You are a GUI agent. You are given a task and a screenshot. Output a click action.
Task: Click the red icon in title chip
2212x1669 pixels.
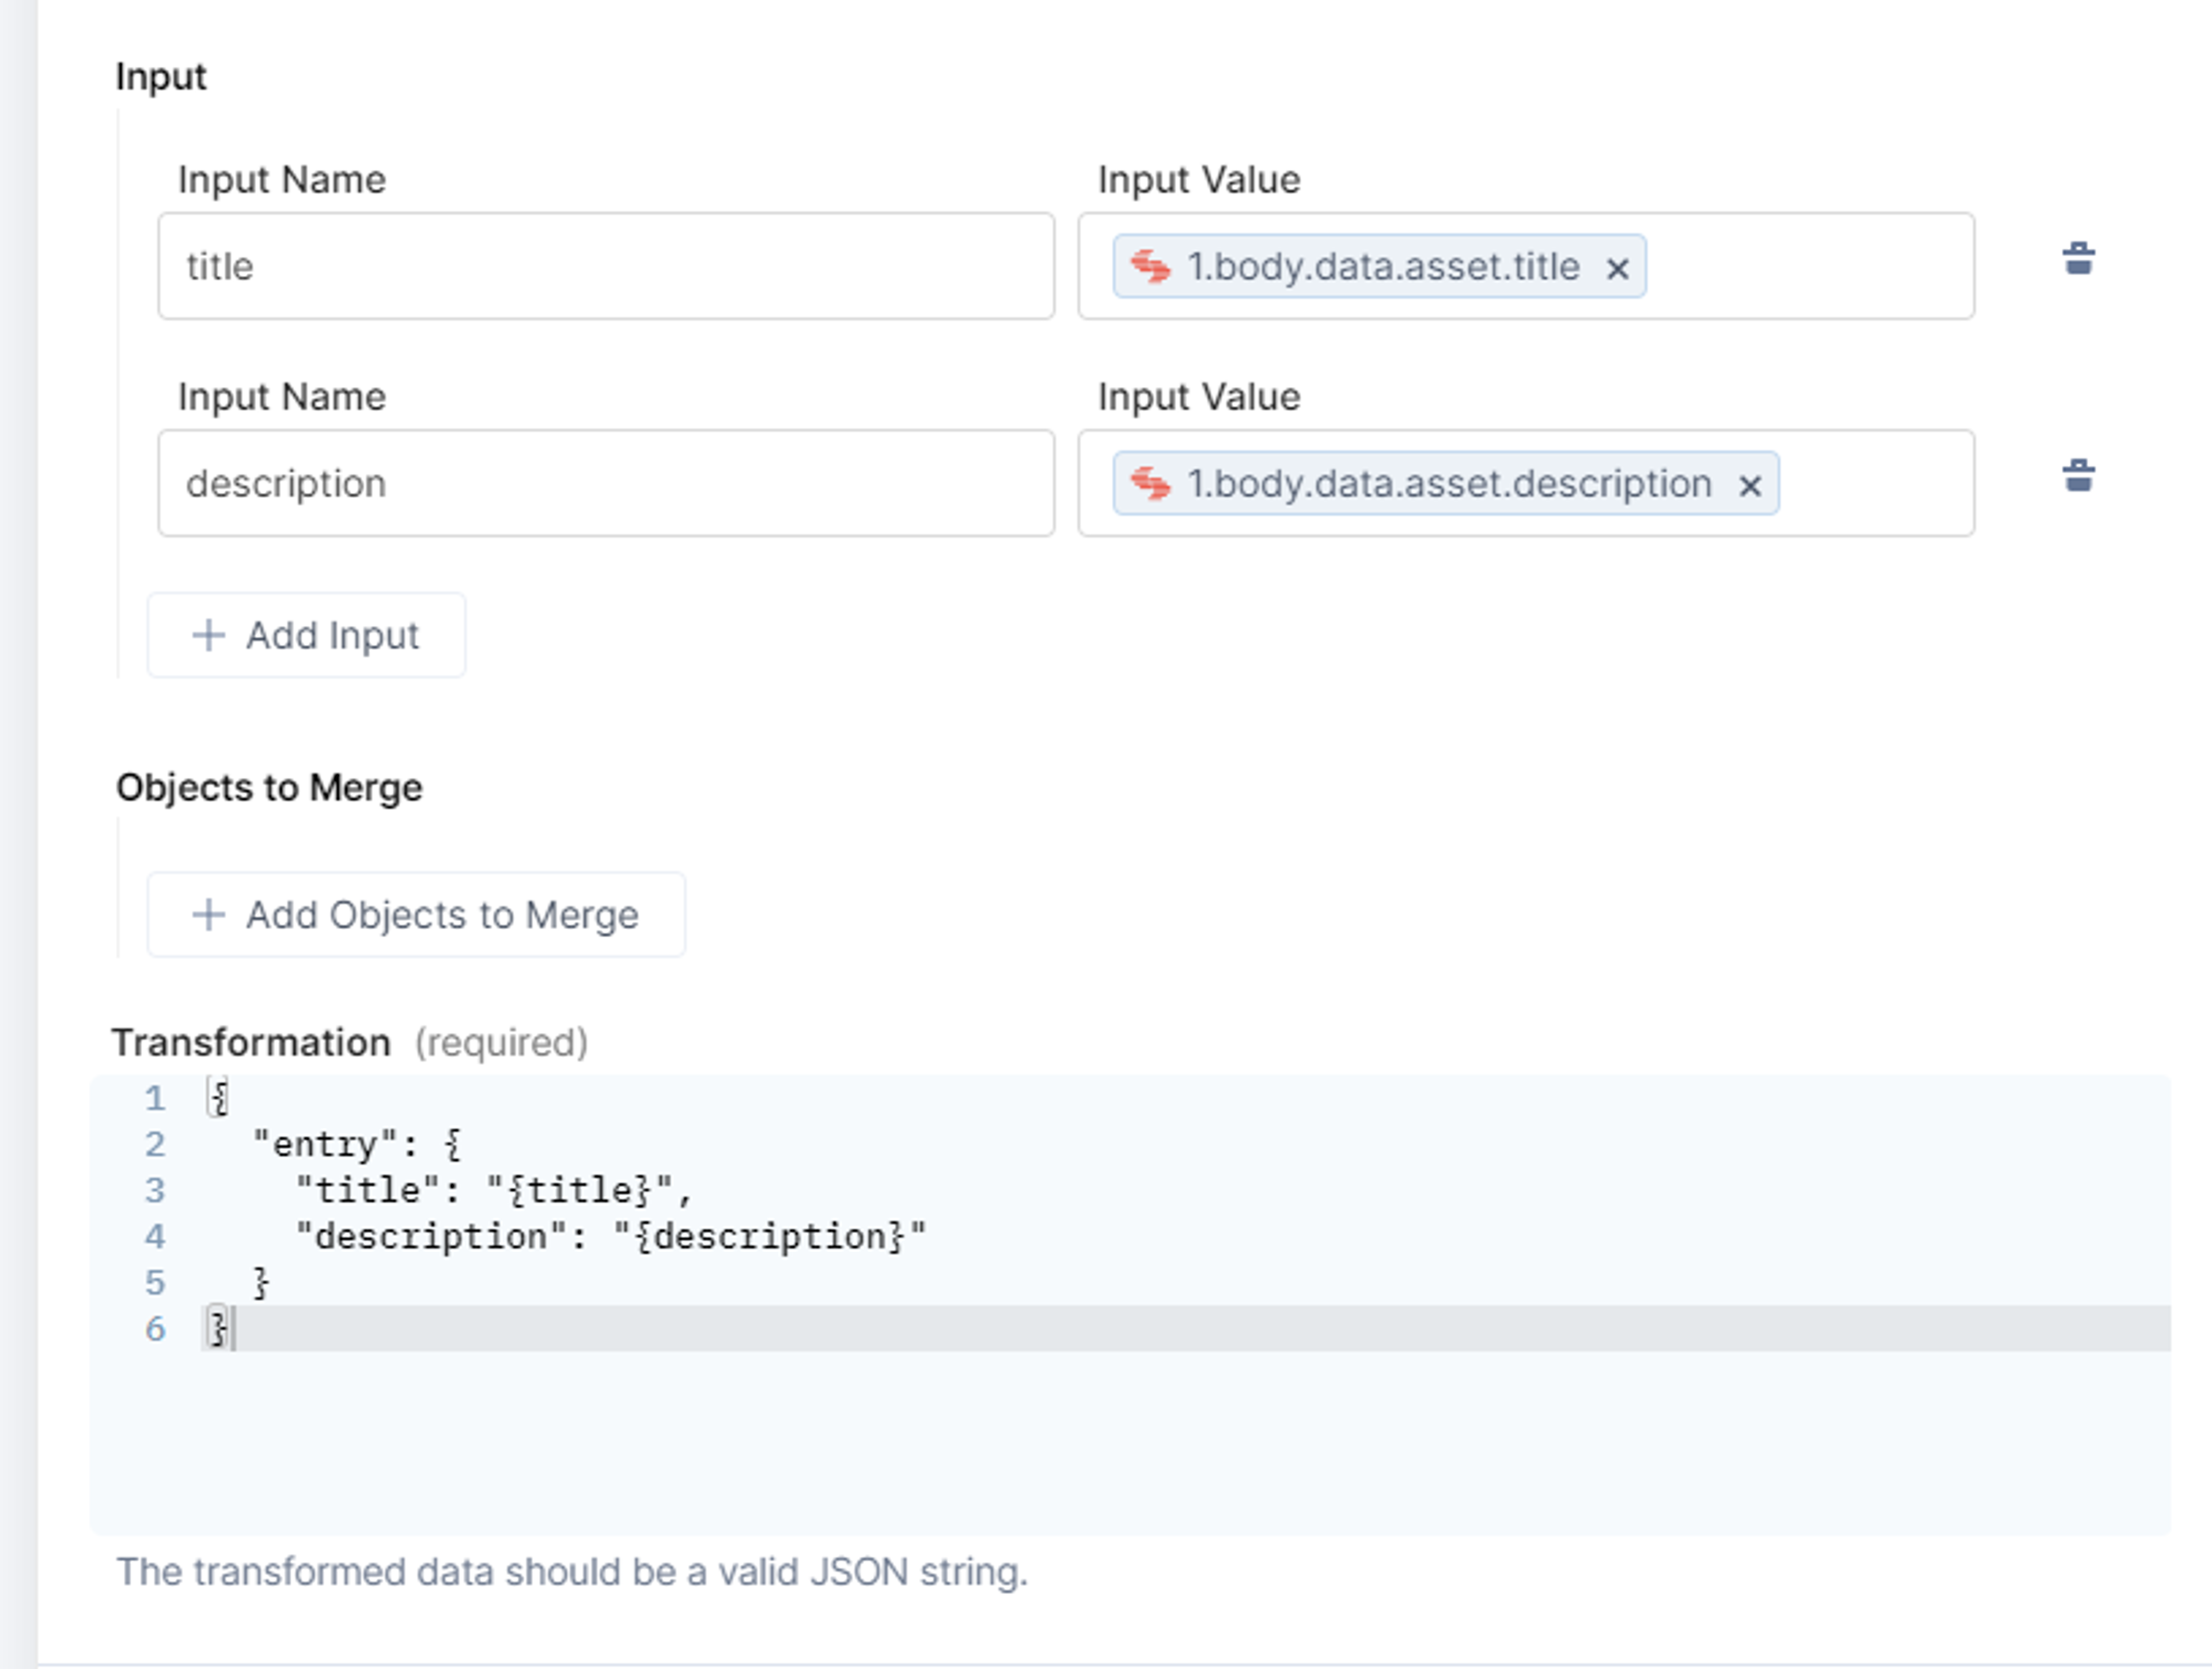click(x=1150, y=266)
